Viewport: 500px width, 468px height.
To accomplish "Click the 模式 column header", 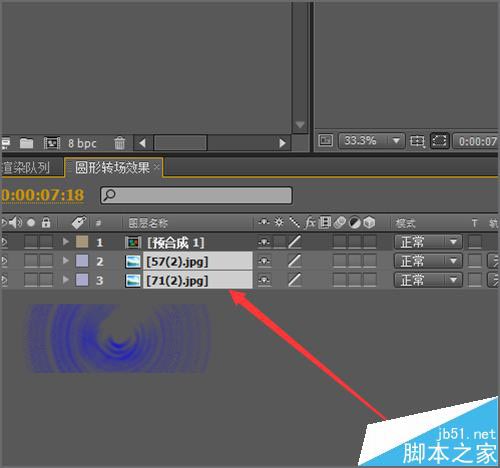I will [405, 223].
